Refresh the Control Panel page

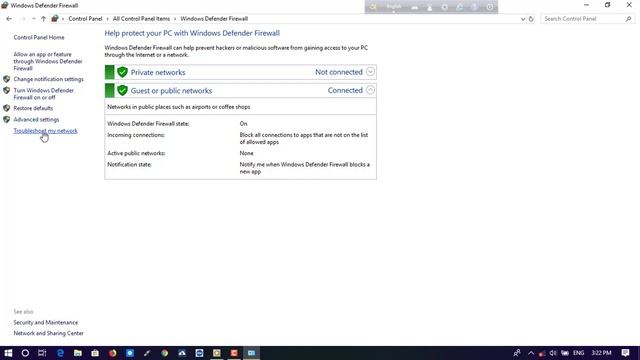531,19
